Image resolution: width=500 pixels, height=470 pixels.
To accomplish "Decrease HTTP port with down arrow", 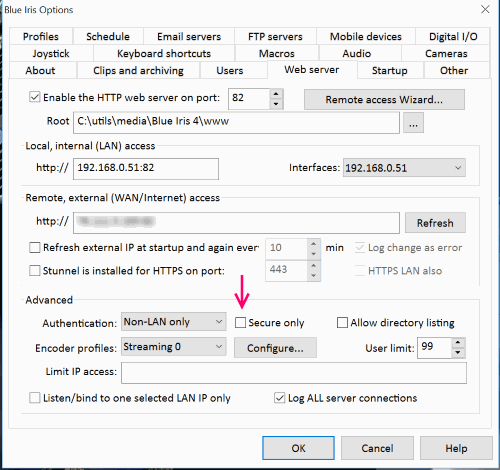I will (276, 104).
